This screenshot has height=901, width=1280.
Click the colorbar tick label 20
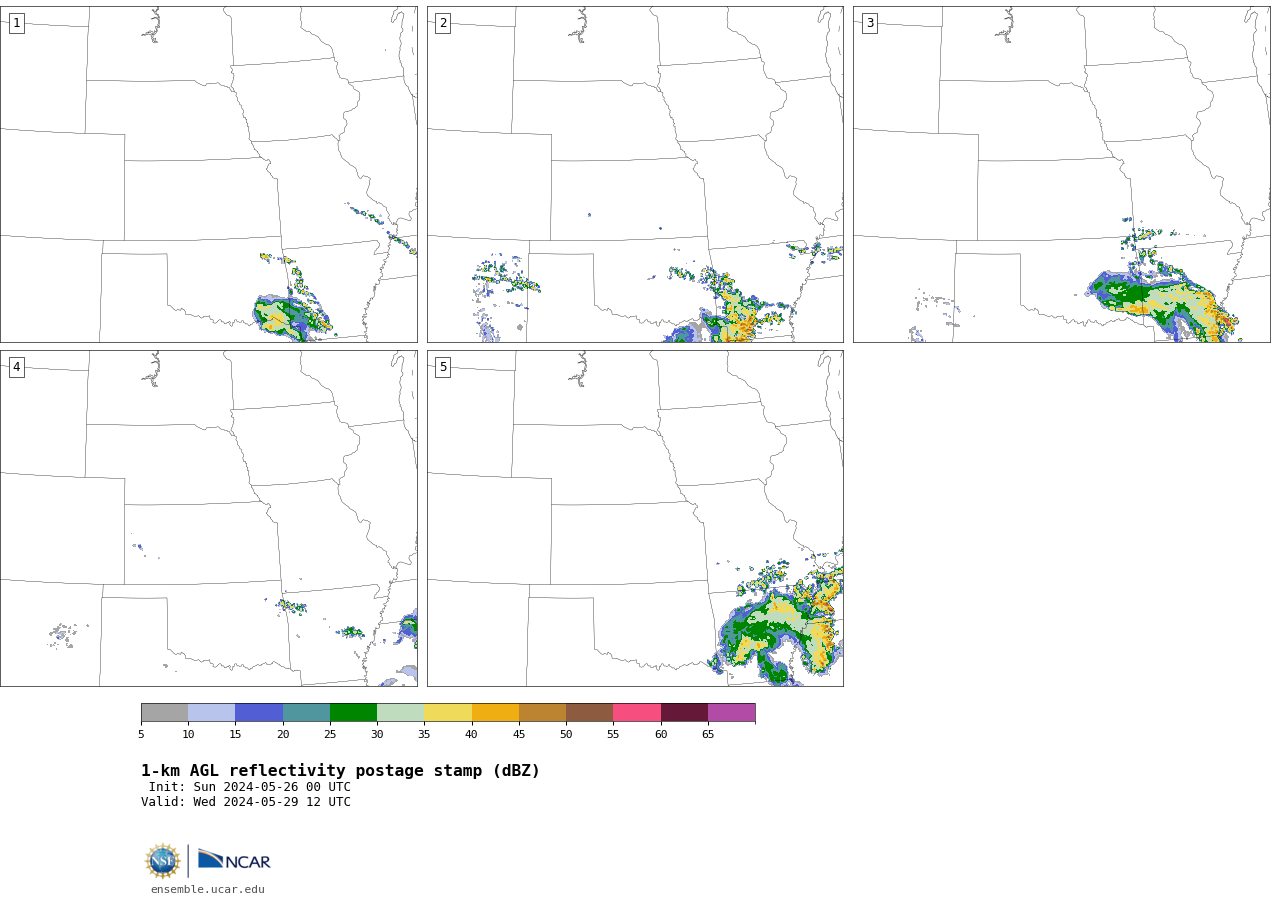pyautogui.click(x=283, y=735)
